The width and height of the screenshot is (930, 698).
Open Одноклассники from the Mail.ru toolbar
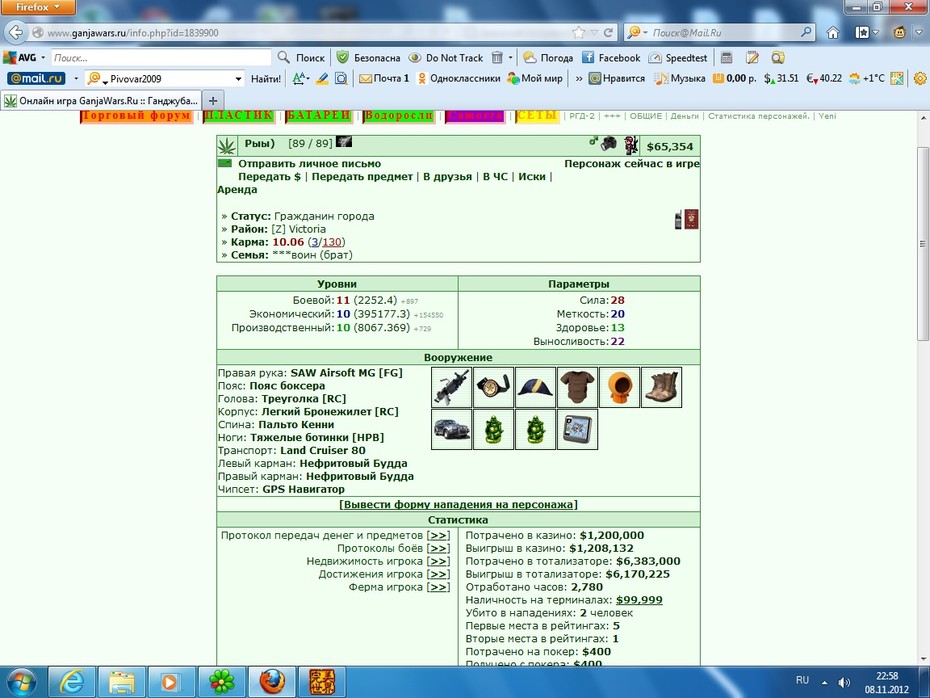pyautogui.click(x=458, y=78)
